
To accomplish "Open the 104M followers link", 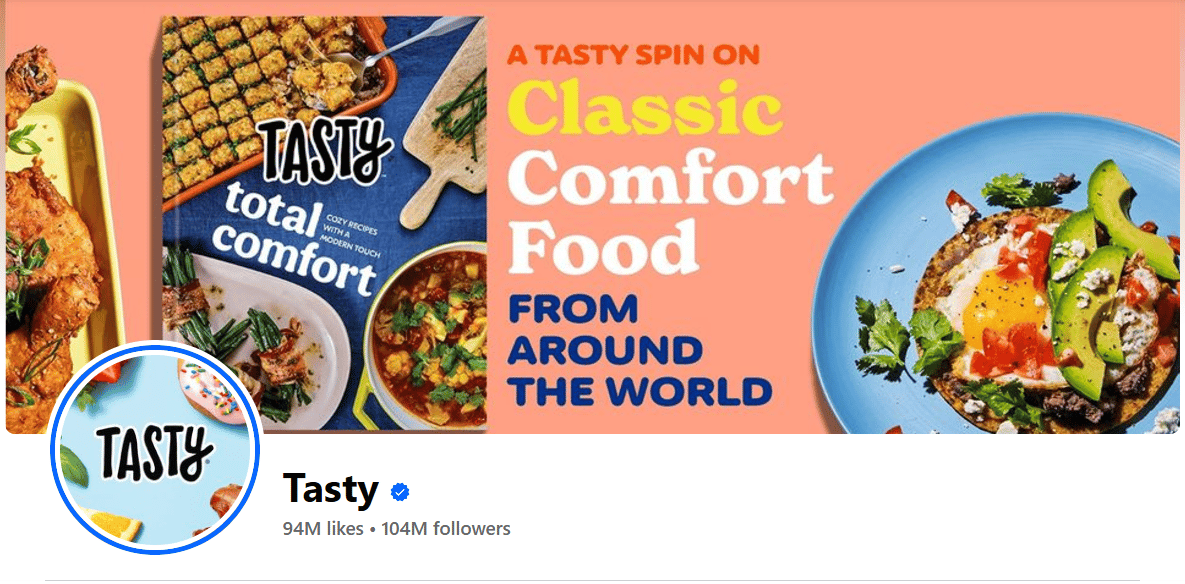I will [446, 529].
